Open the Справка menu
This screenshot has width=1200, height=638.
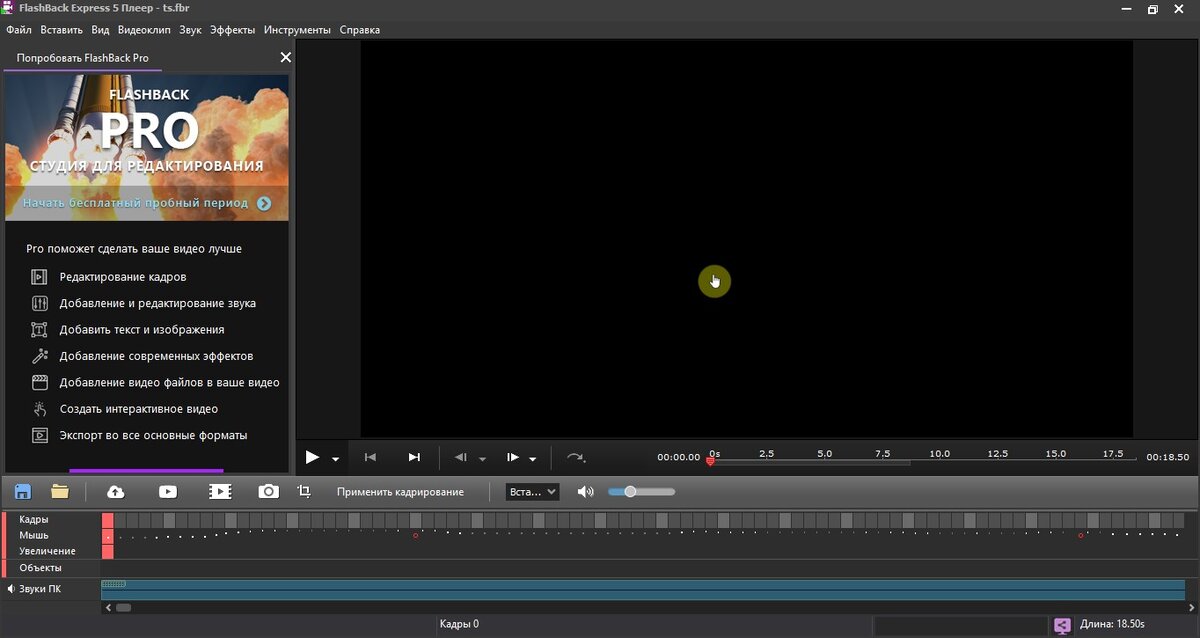360,30
